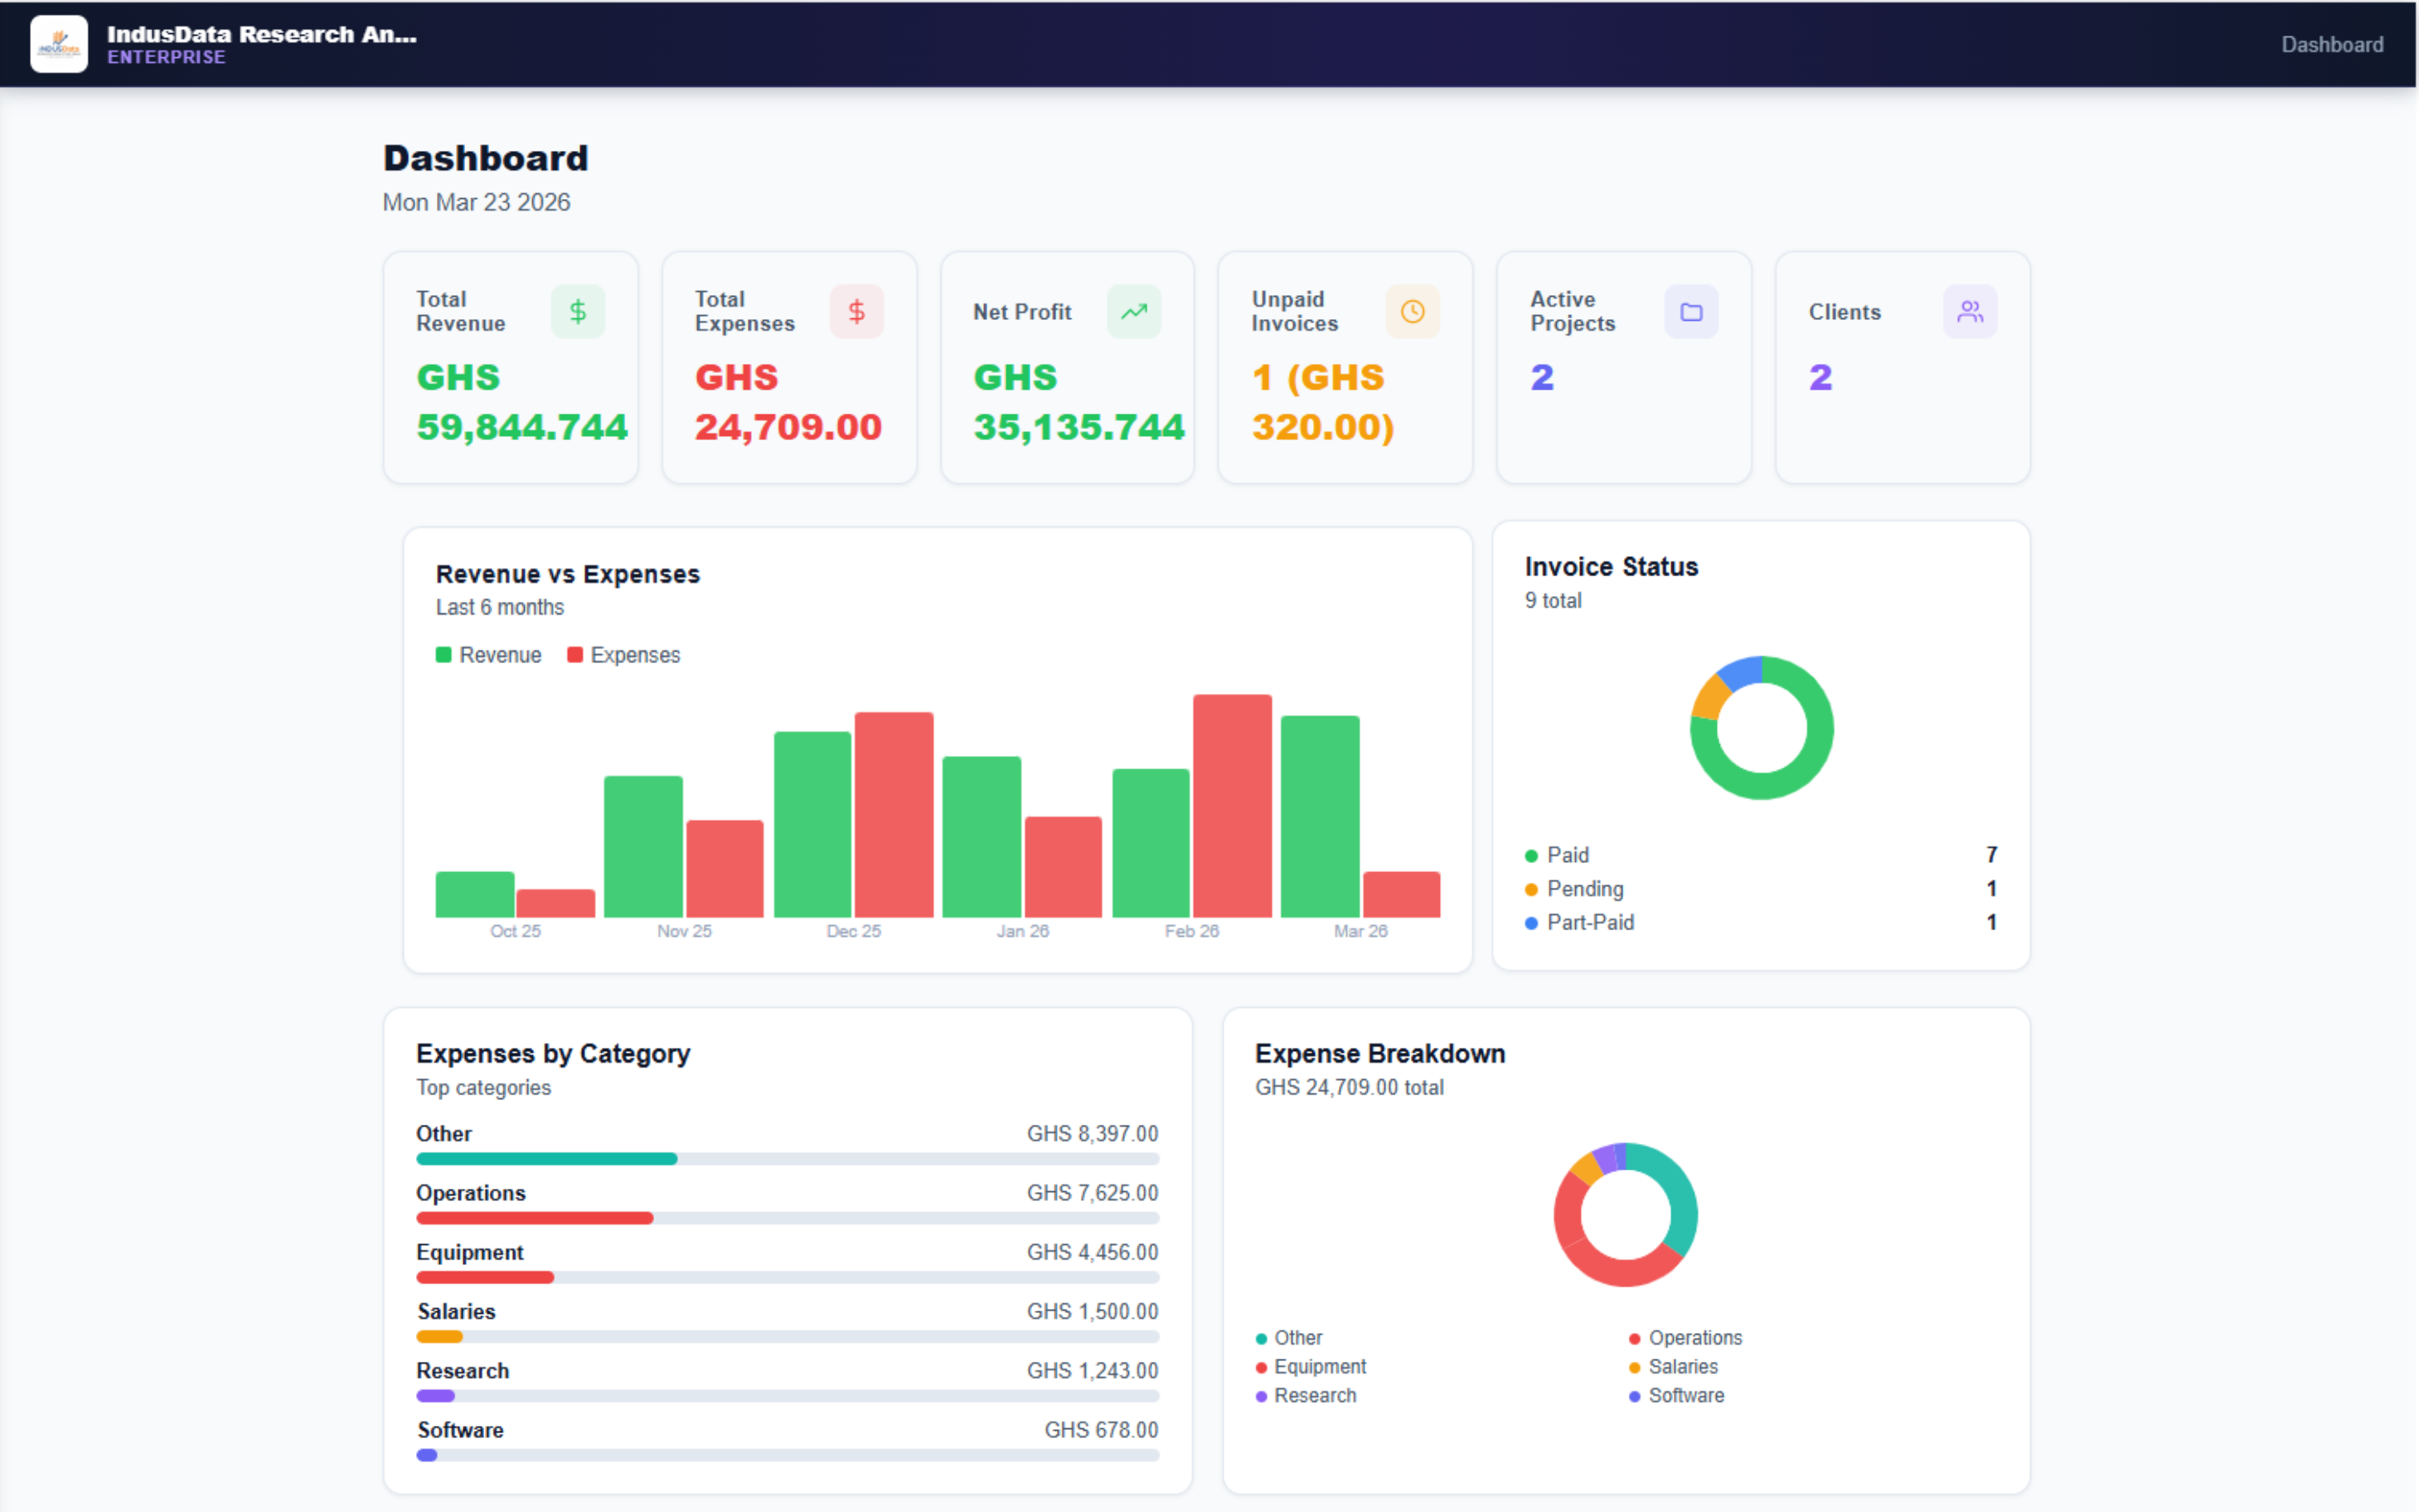Image resolution: width=2419 pixels, height=1512 pixels.
Task: Click the Unpaid Invoices clock icon
Action: (1412, 311)
